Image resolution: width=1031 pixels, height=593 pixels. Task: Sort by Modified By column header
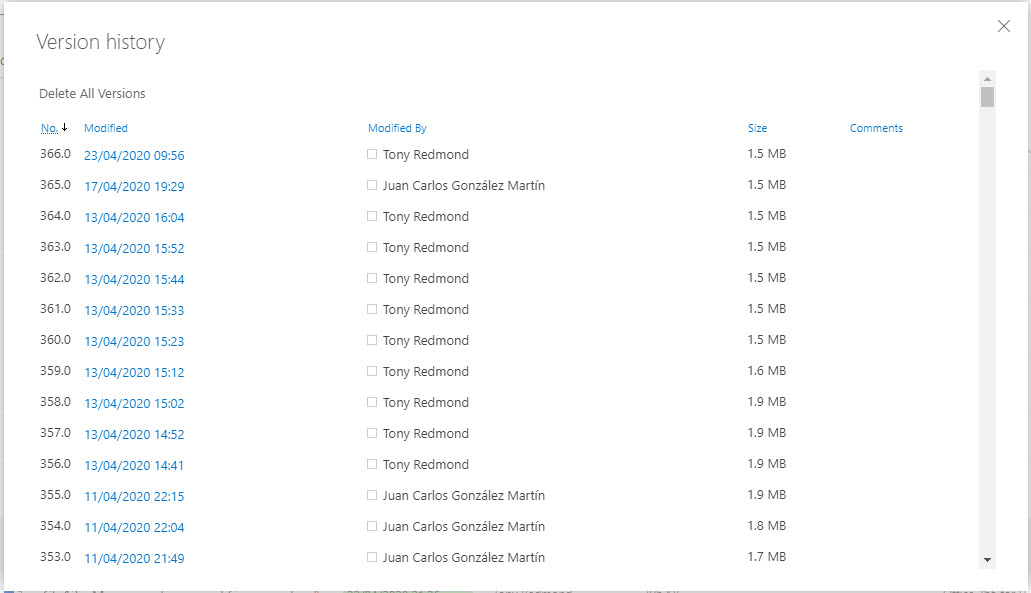coord(397,128)
